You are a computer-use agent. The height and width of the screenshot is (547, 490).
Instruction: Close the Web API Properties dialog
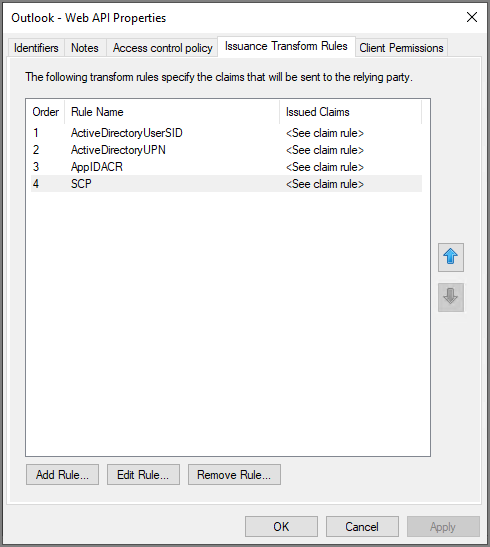pyautogui.click(x=472, y=17)
